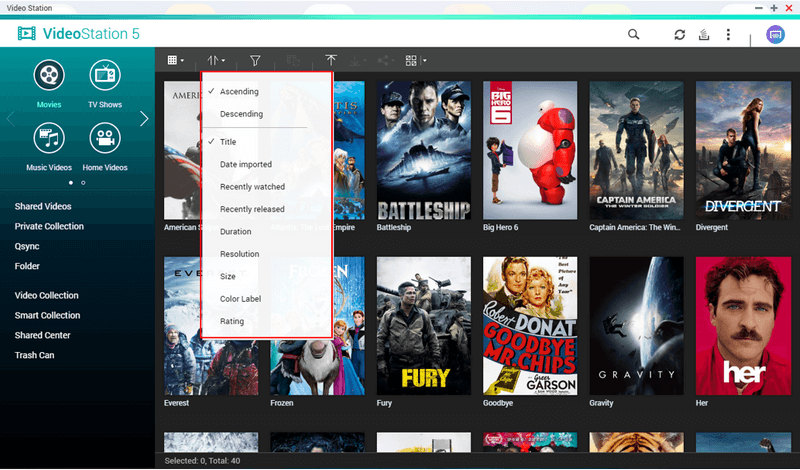Open the sort order dropdown button
This screenshot has height=470, width=800.
(216, 60)
